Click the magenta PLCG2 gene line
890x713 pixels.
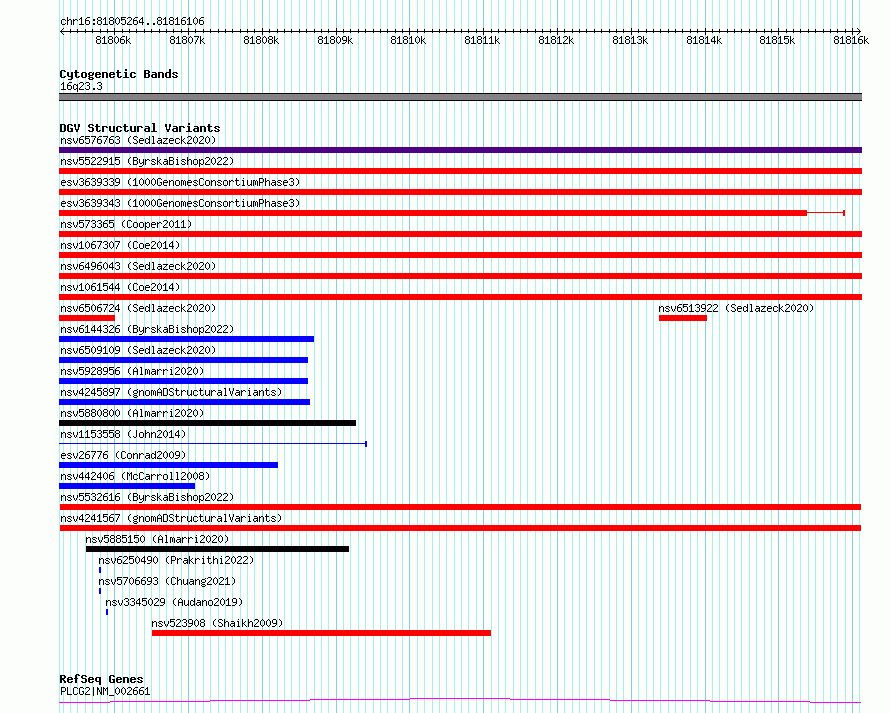pos(460,701)
